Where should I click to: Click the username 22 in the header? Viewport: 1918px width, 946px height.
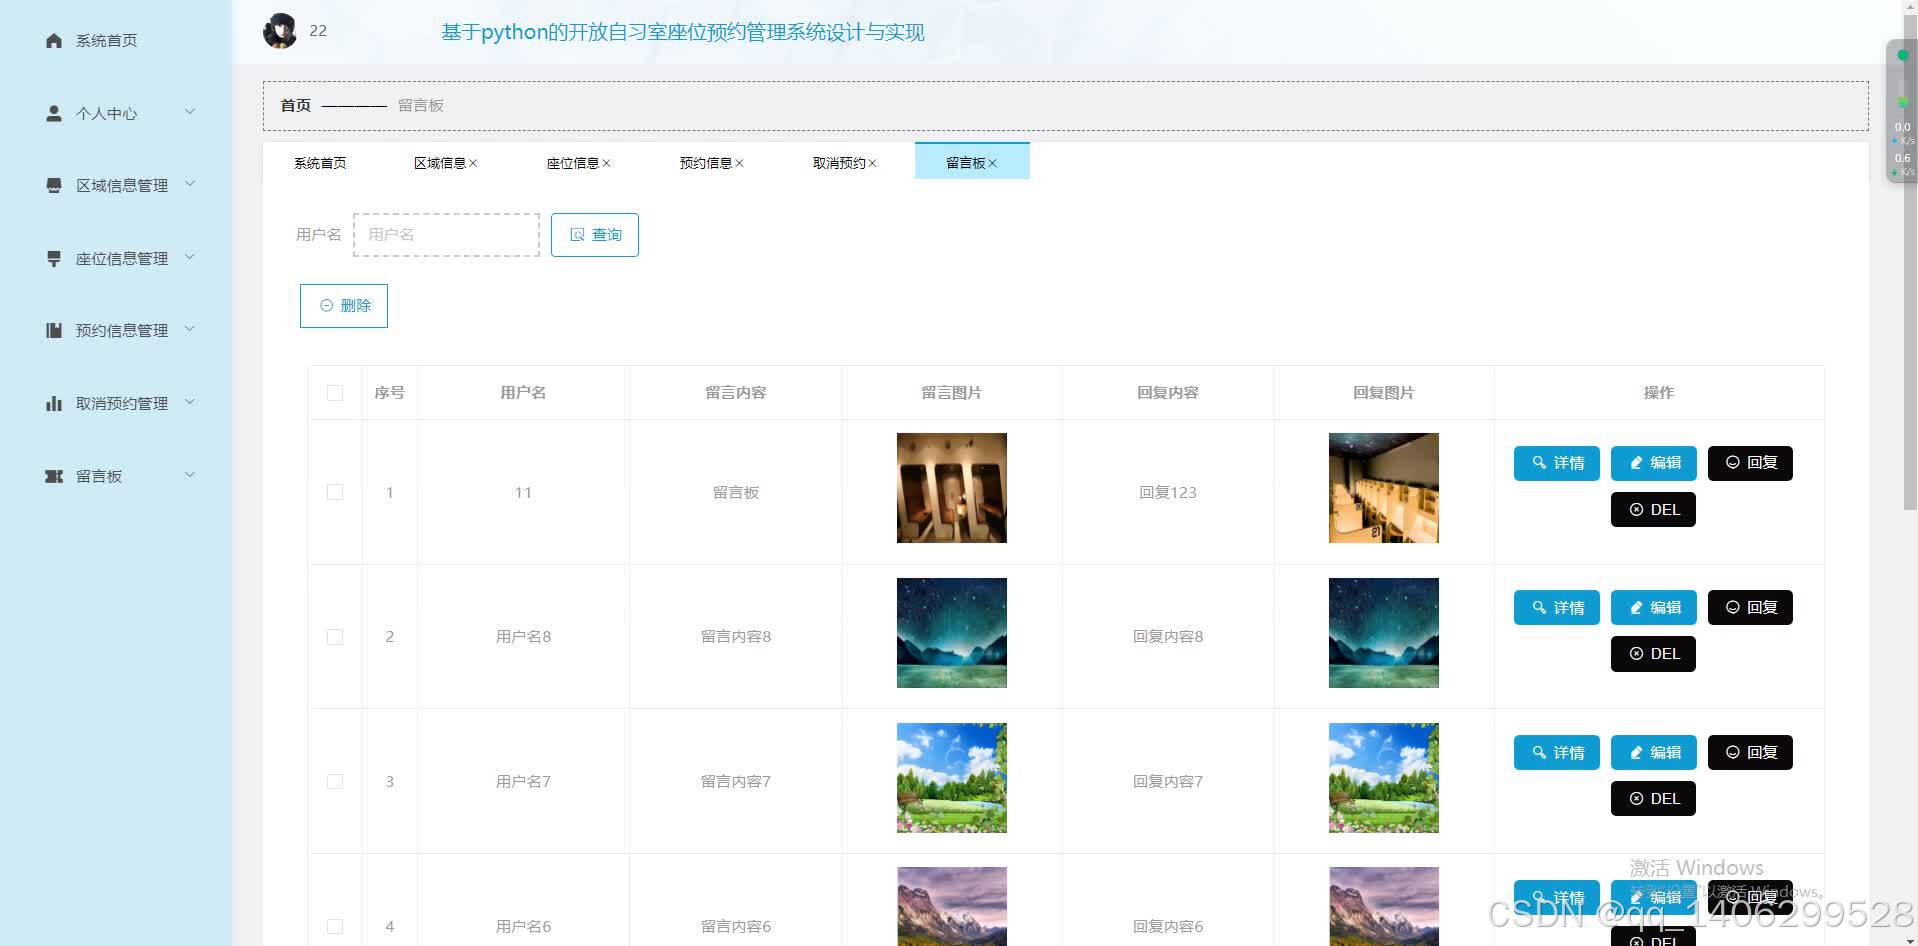pyautogui.click(x=318, y=31)
